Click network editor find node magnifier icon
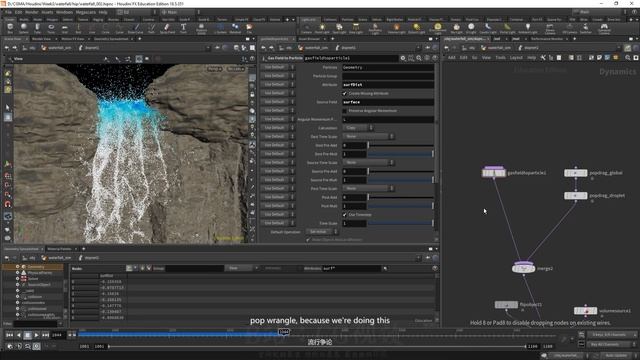The height and width of the screenshot is (360, 640). [628, 58]
